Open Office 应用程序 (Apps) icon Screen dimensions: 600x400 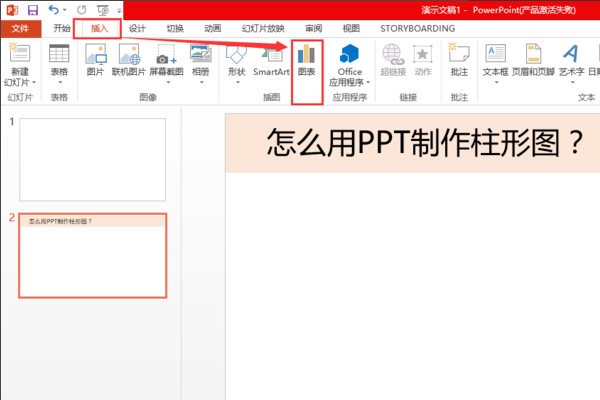[349, 54]
